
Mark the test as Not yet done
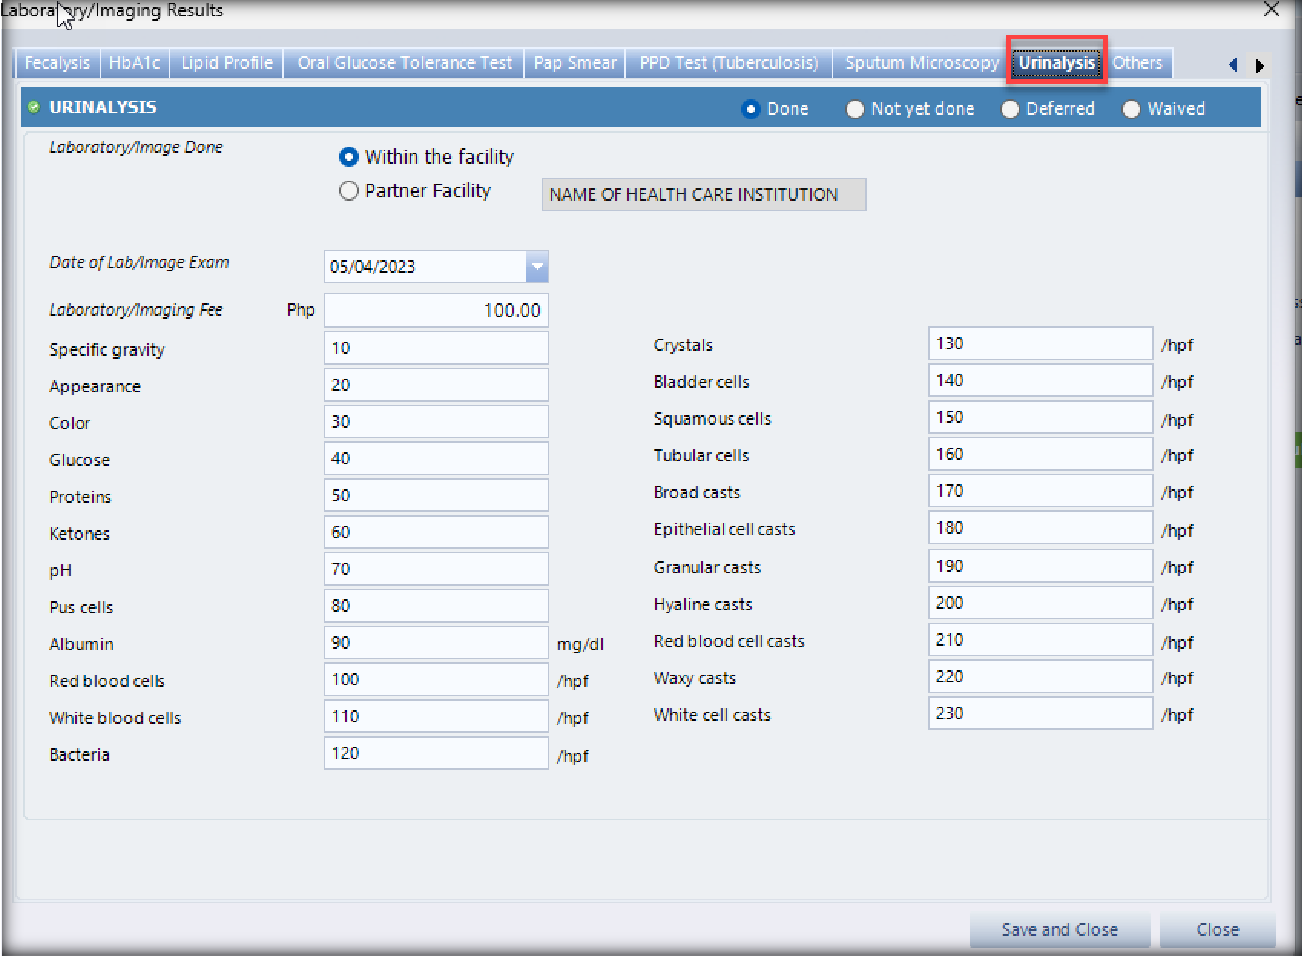(x=855, y=109)
